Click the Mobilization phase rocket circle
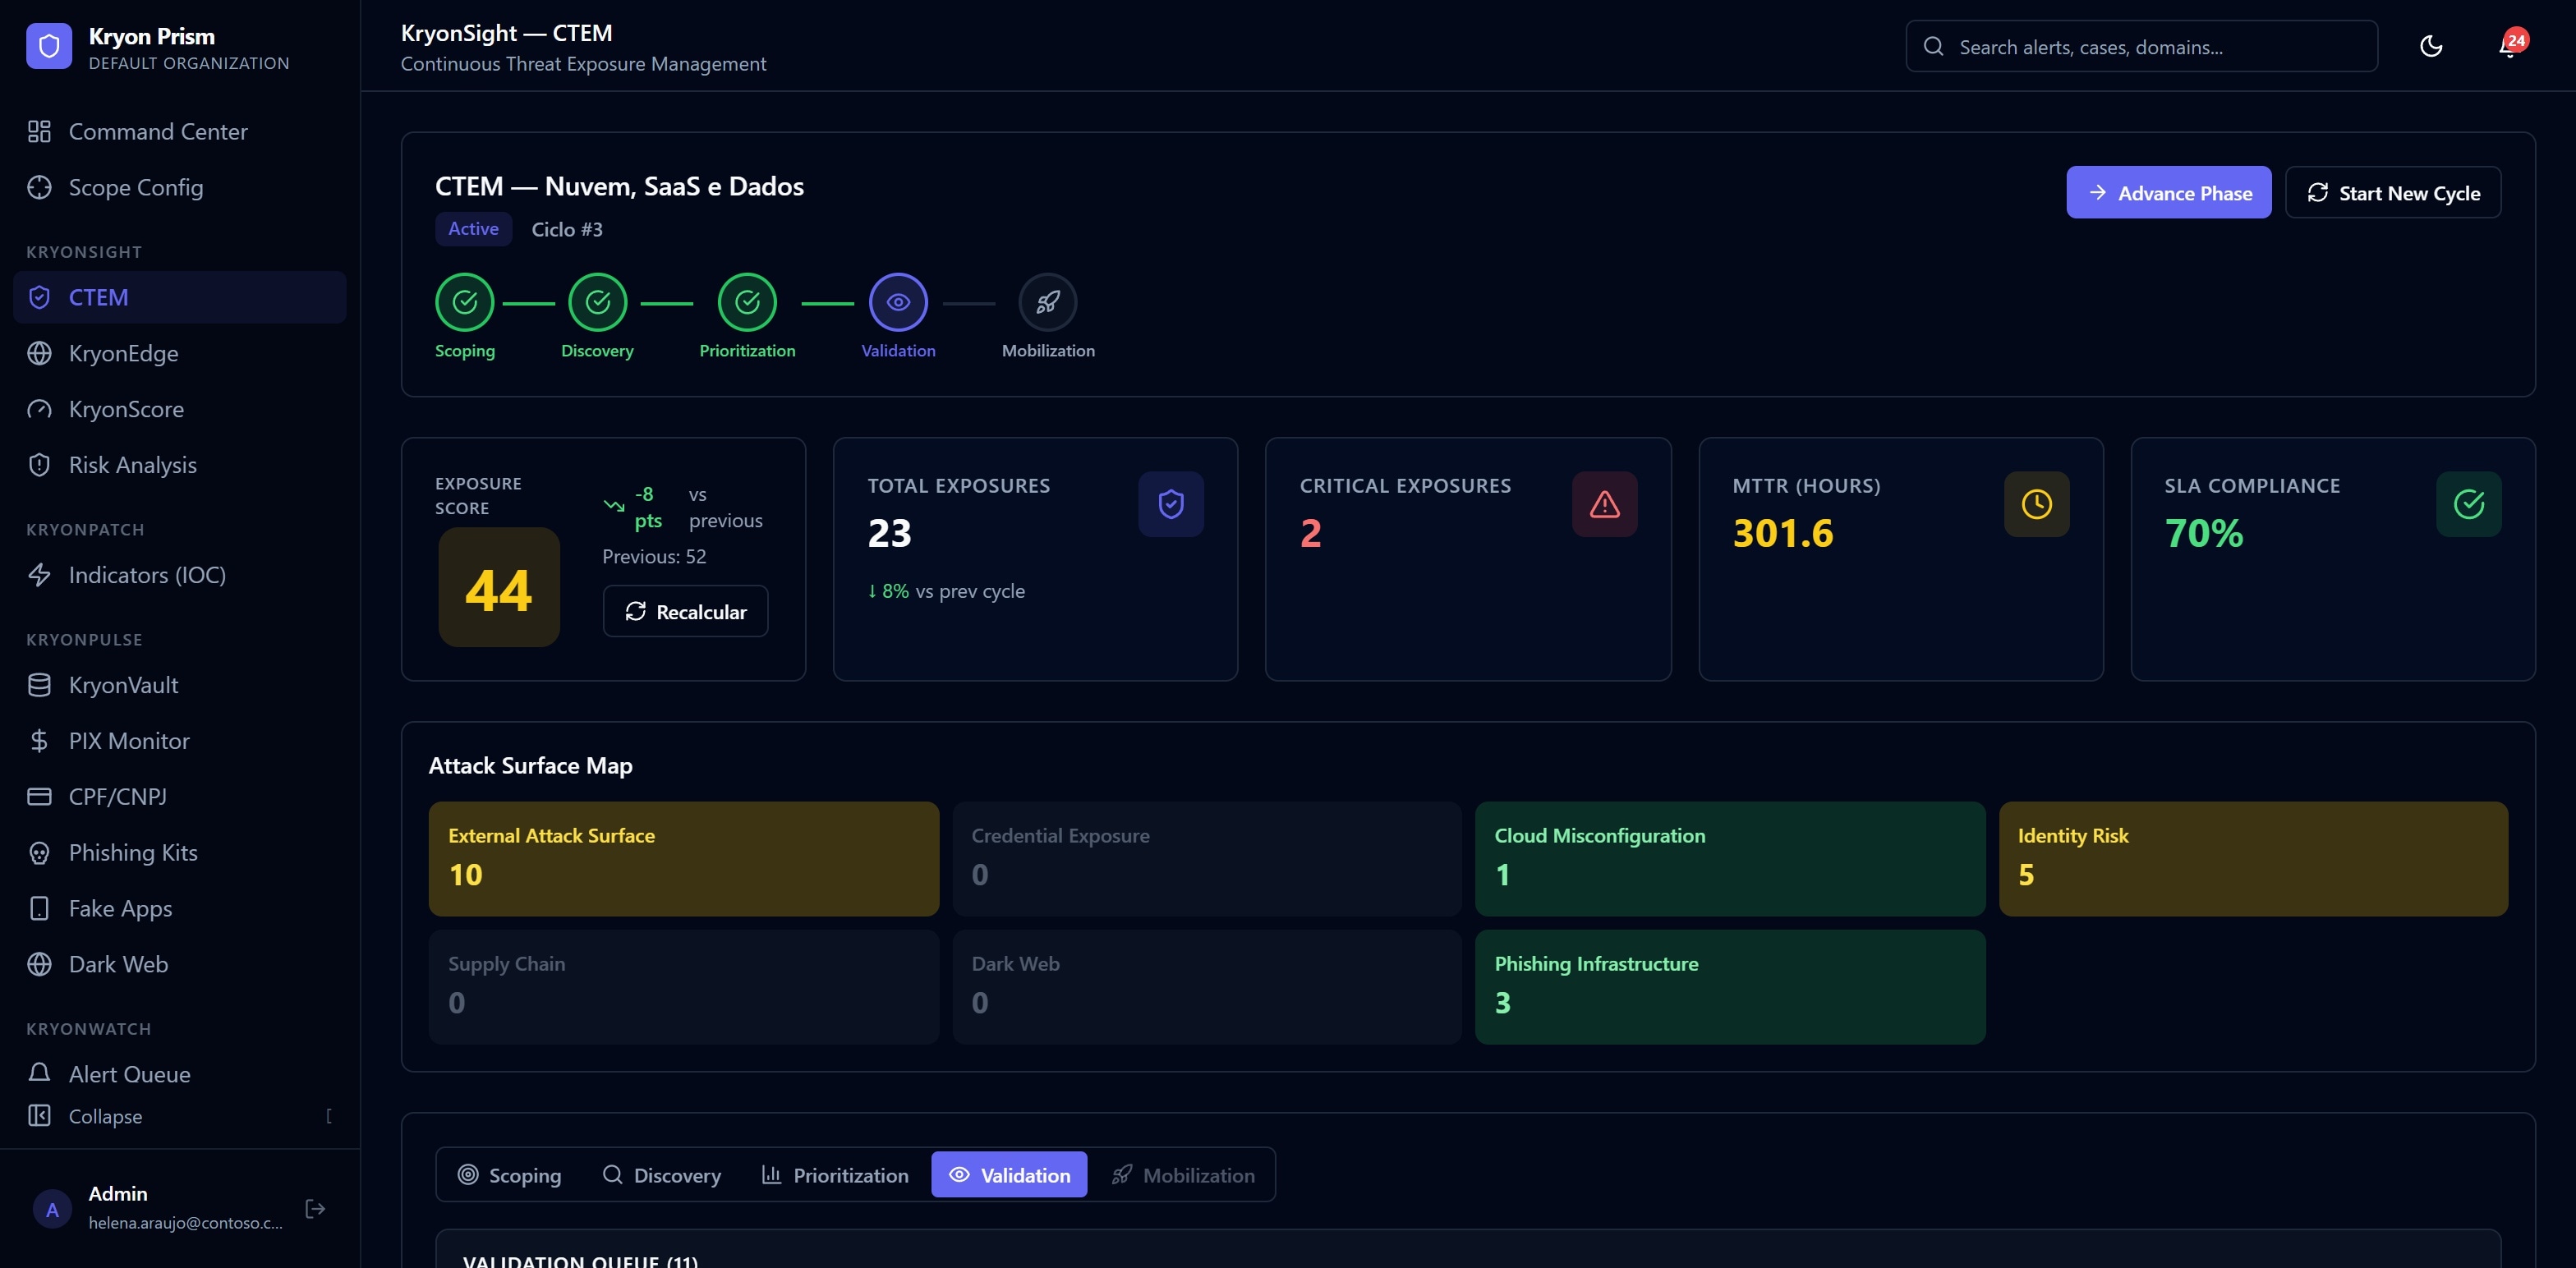 pyautogui.click(x=1048, y=302)
